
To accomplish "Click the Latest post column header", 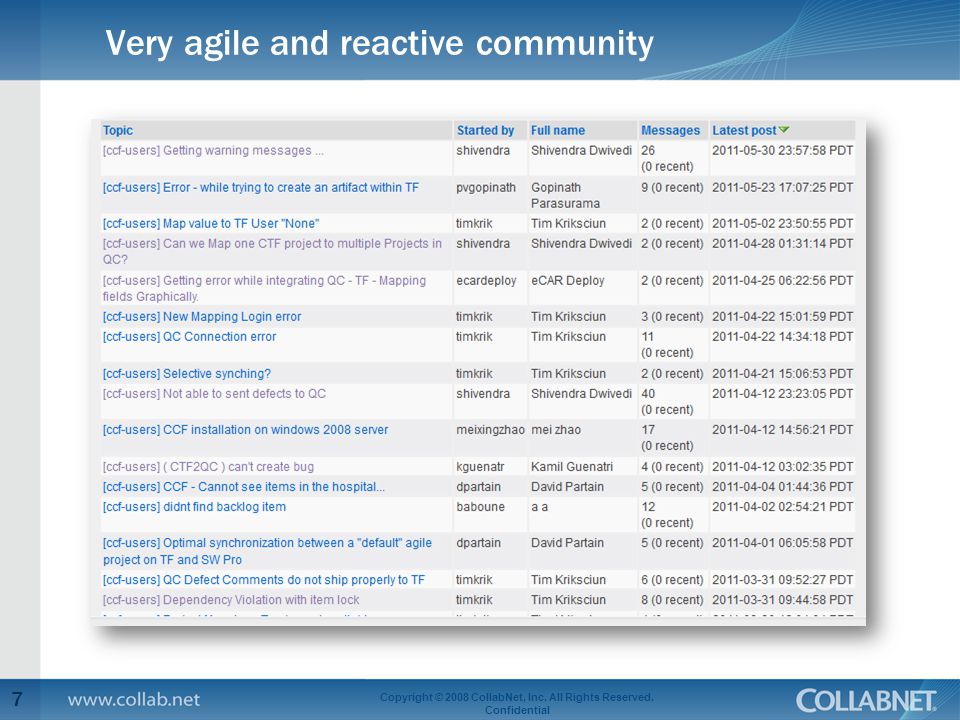I will click(744, 130).
